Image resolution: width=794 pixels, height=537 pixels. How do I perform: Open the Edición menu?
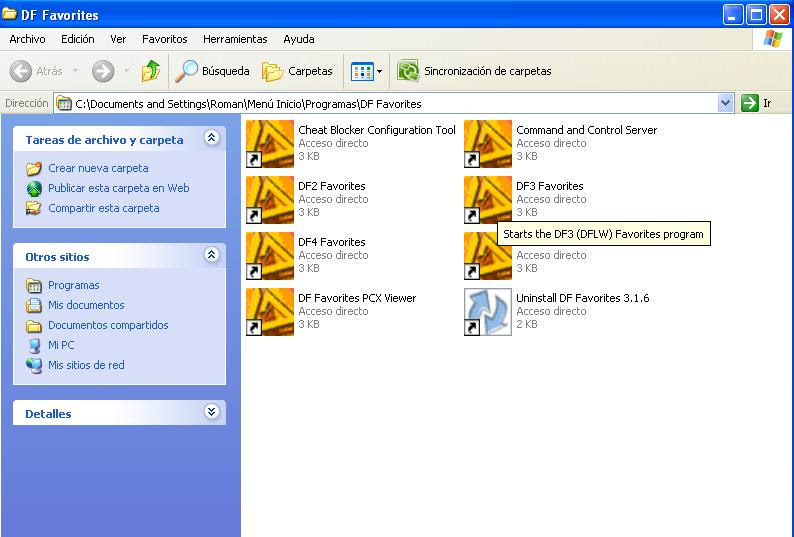77,39
